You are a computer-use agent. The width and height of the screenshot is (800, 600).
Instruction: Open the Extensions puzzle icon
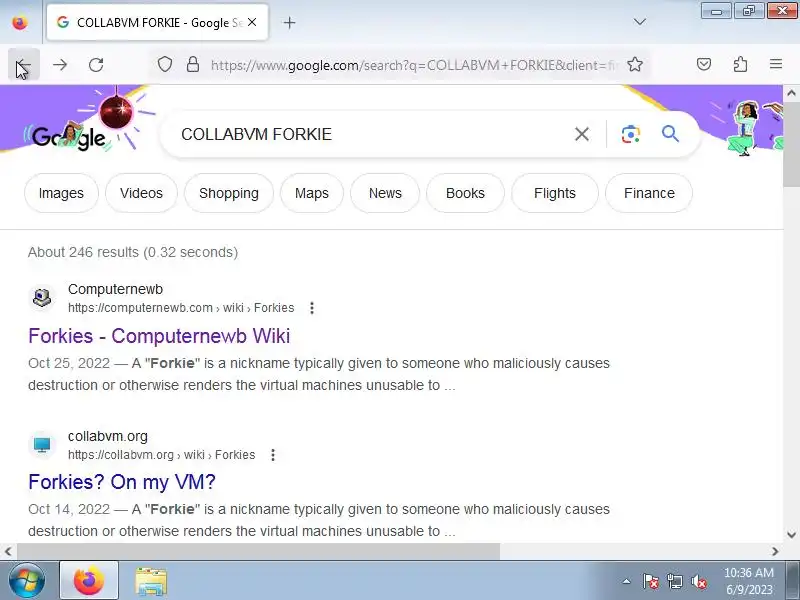[740, 64]
